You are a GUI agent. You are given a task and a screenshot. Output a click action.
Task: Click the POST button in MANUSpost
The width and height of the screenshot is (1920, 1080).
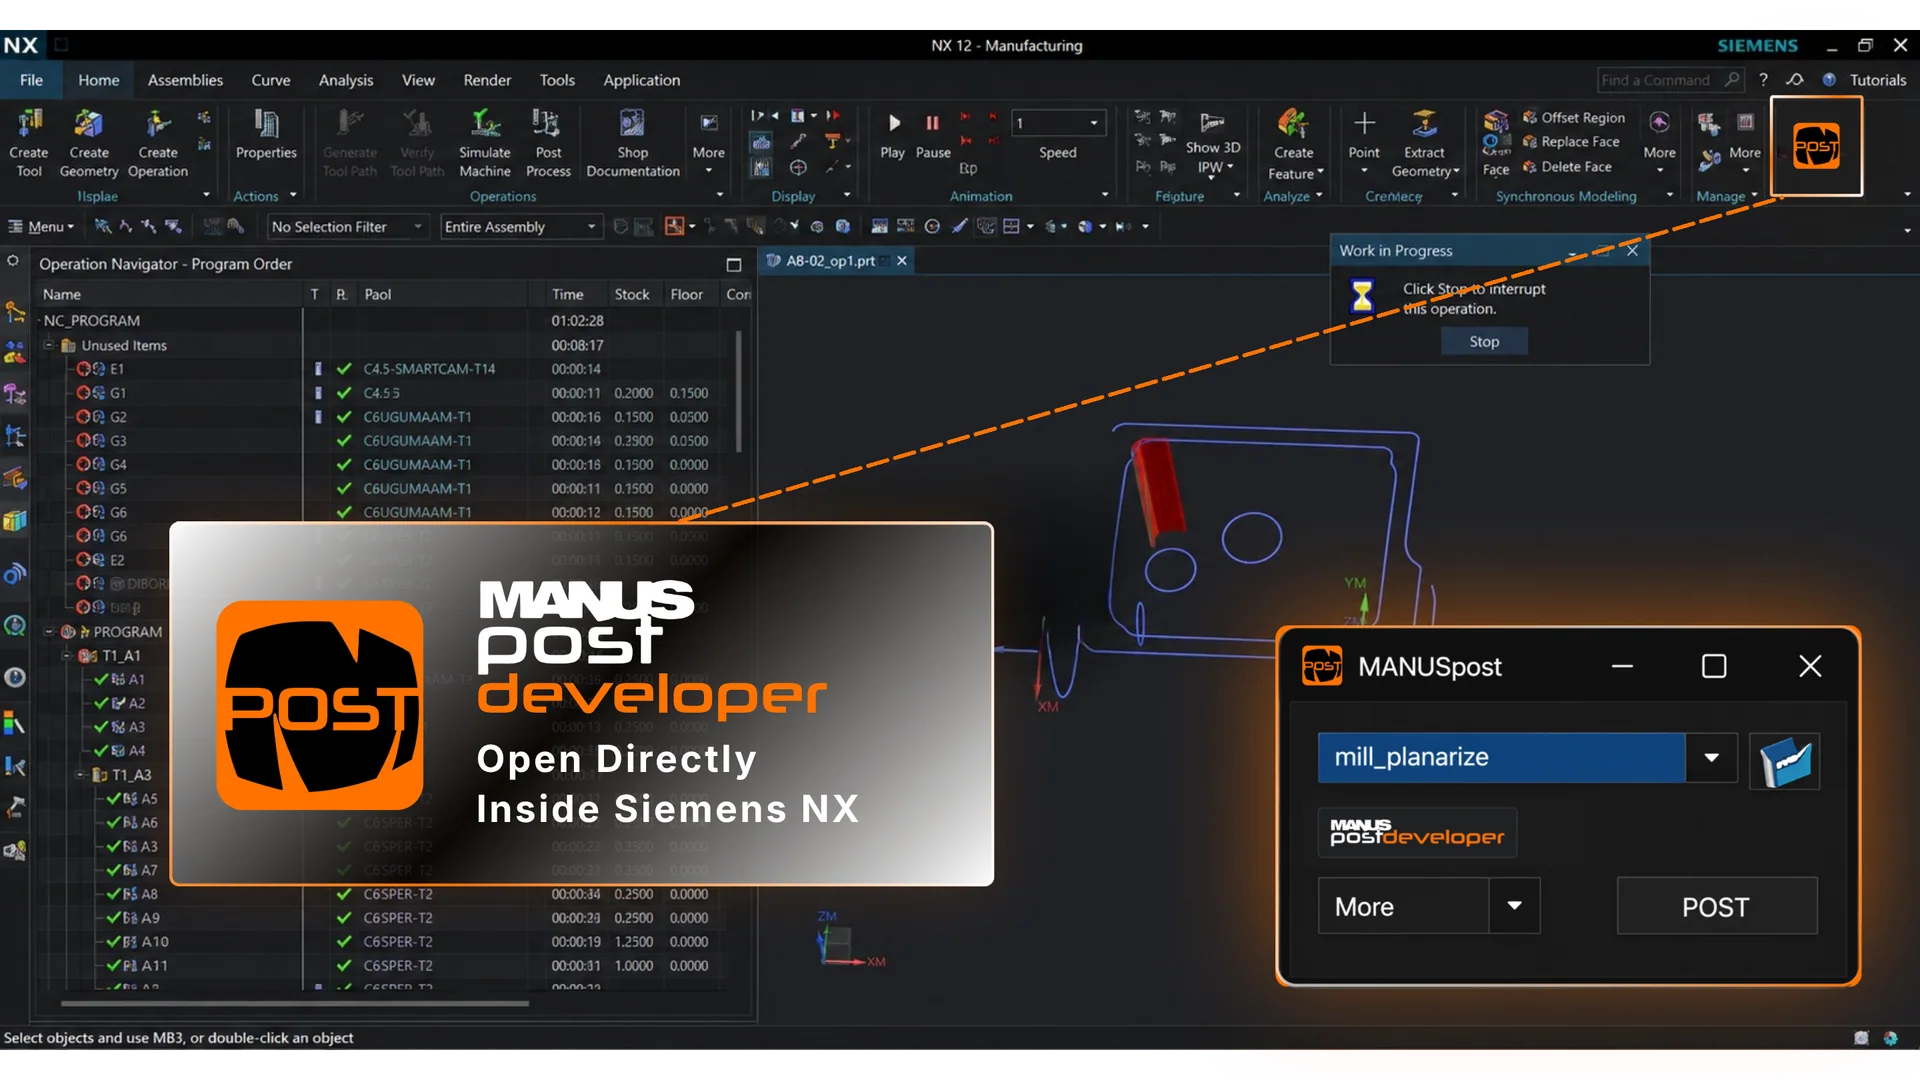coord(1716,906)
